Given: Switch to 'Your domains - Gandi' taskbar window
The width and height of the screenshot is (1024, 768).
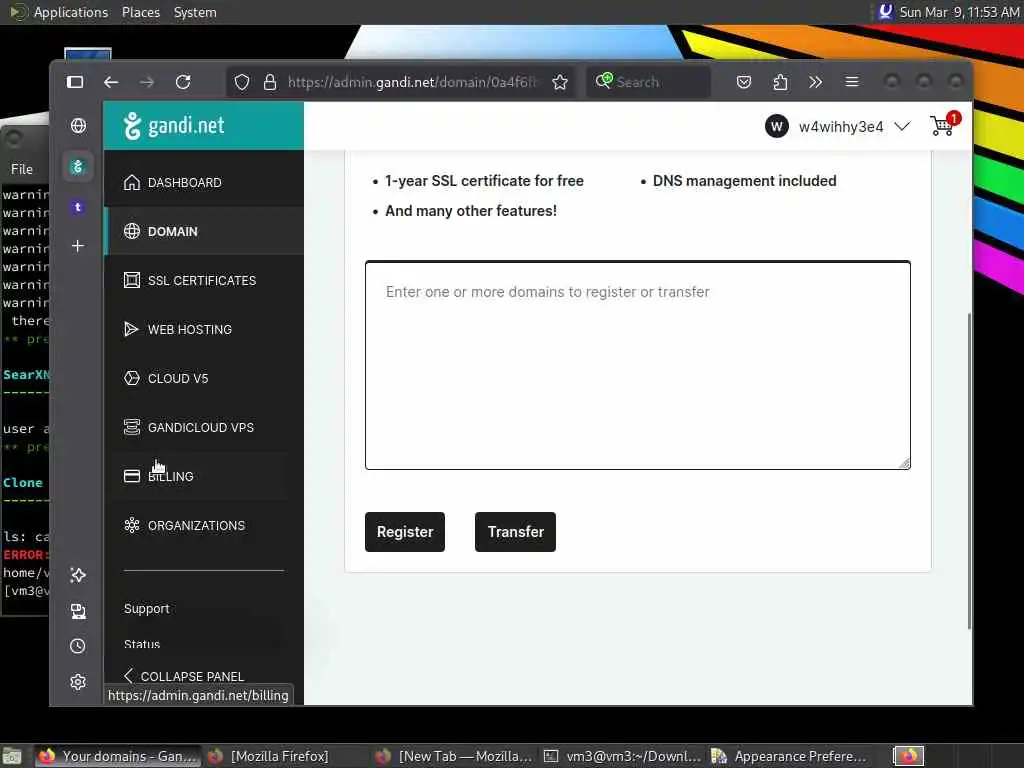Looking at the screenshot, I should tap(117, 756).
